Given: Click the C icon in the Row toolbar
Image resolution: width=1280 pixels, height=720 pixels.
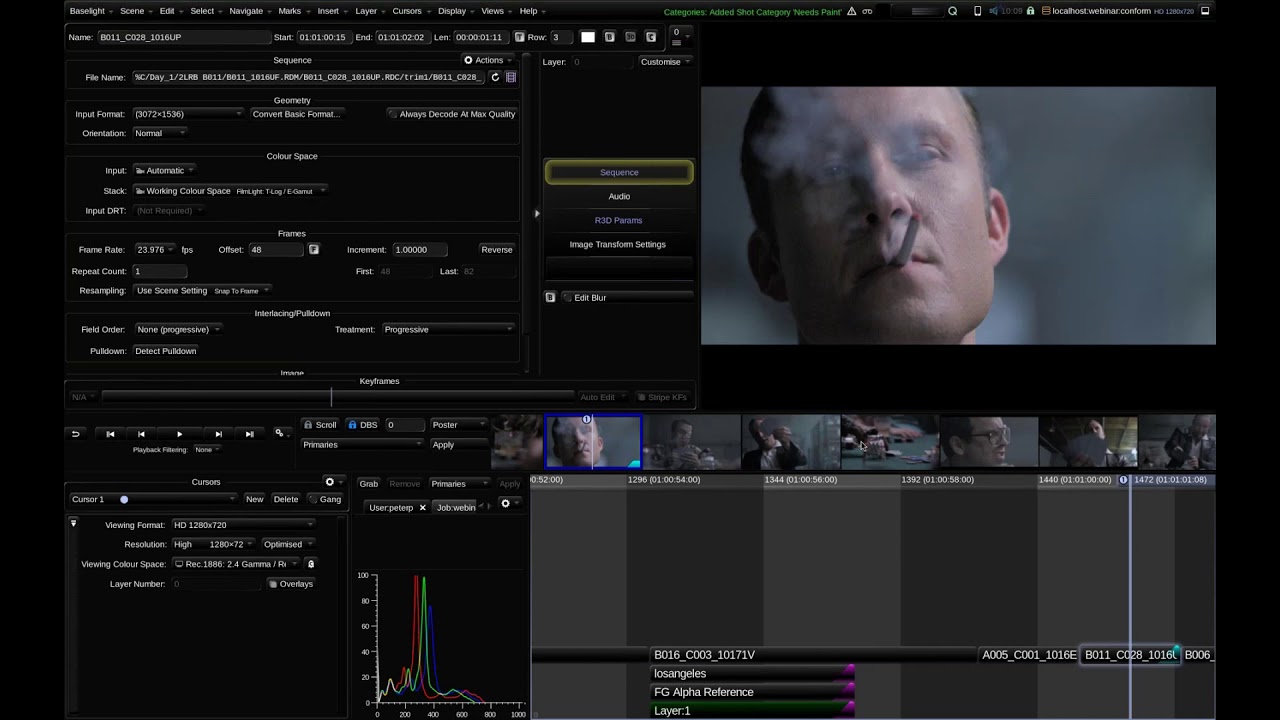Looking at the screenshot, I should 651,37.
